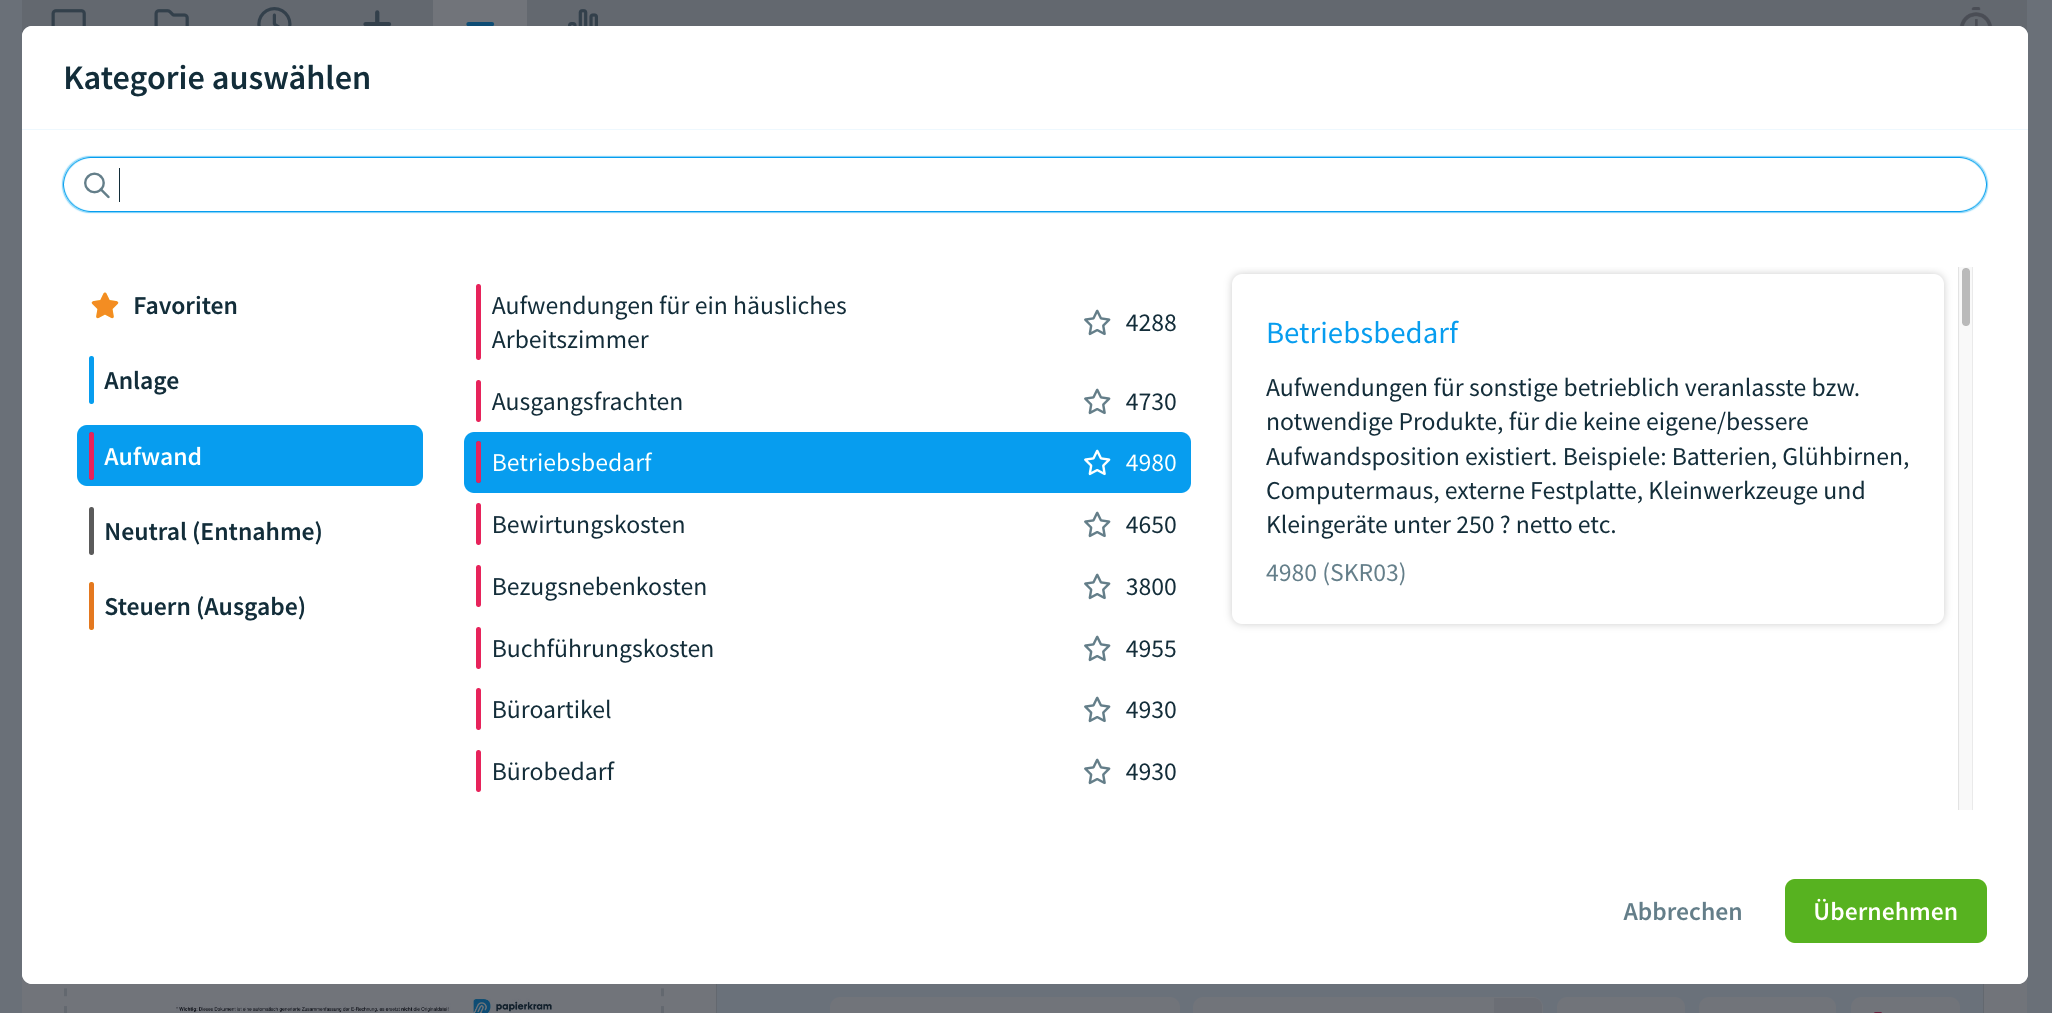Choose the Buchführungskosten category
Viewport: 2052px width, 1013px height.
(x=602, y=649)
